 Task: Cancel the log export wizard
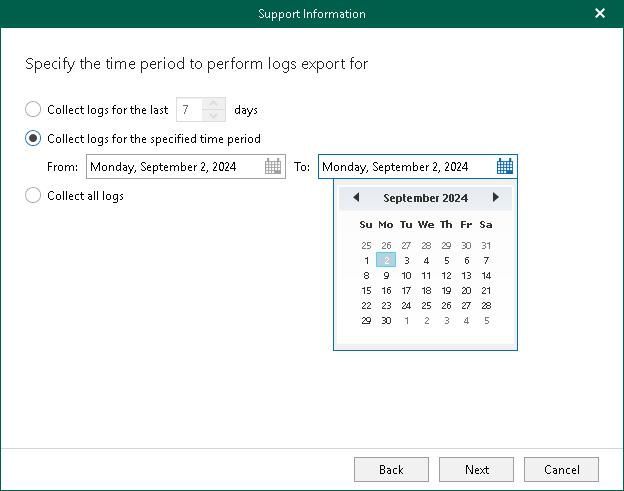click(561, 470)
